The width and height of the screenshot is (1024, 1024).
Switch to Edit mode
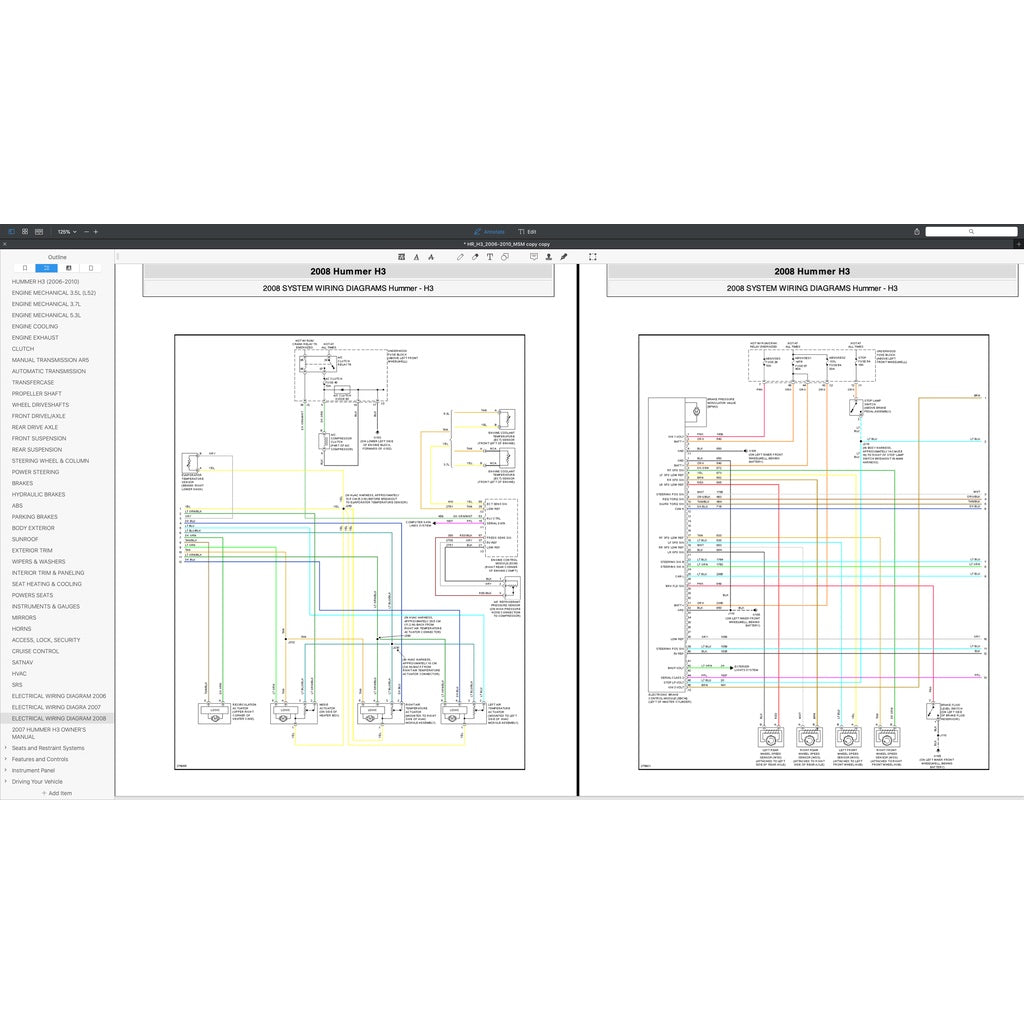click(527, 231)
